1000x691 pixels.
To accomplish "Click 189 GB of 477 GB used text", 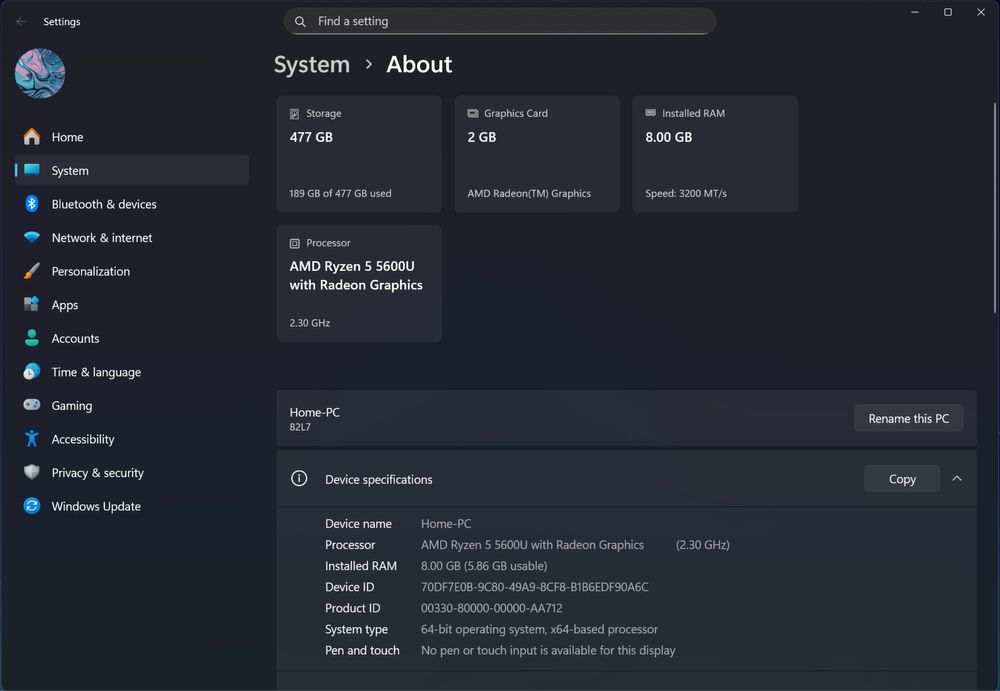I will click(x=340, y=193).
